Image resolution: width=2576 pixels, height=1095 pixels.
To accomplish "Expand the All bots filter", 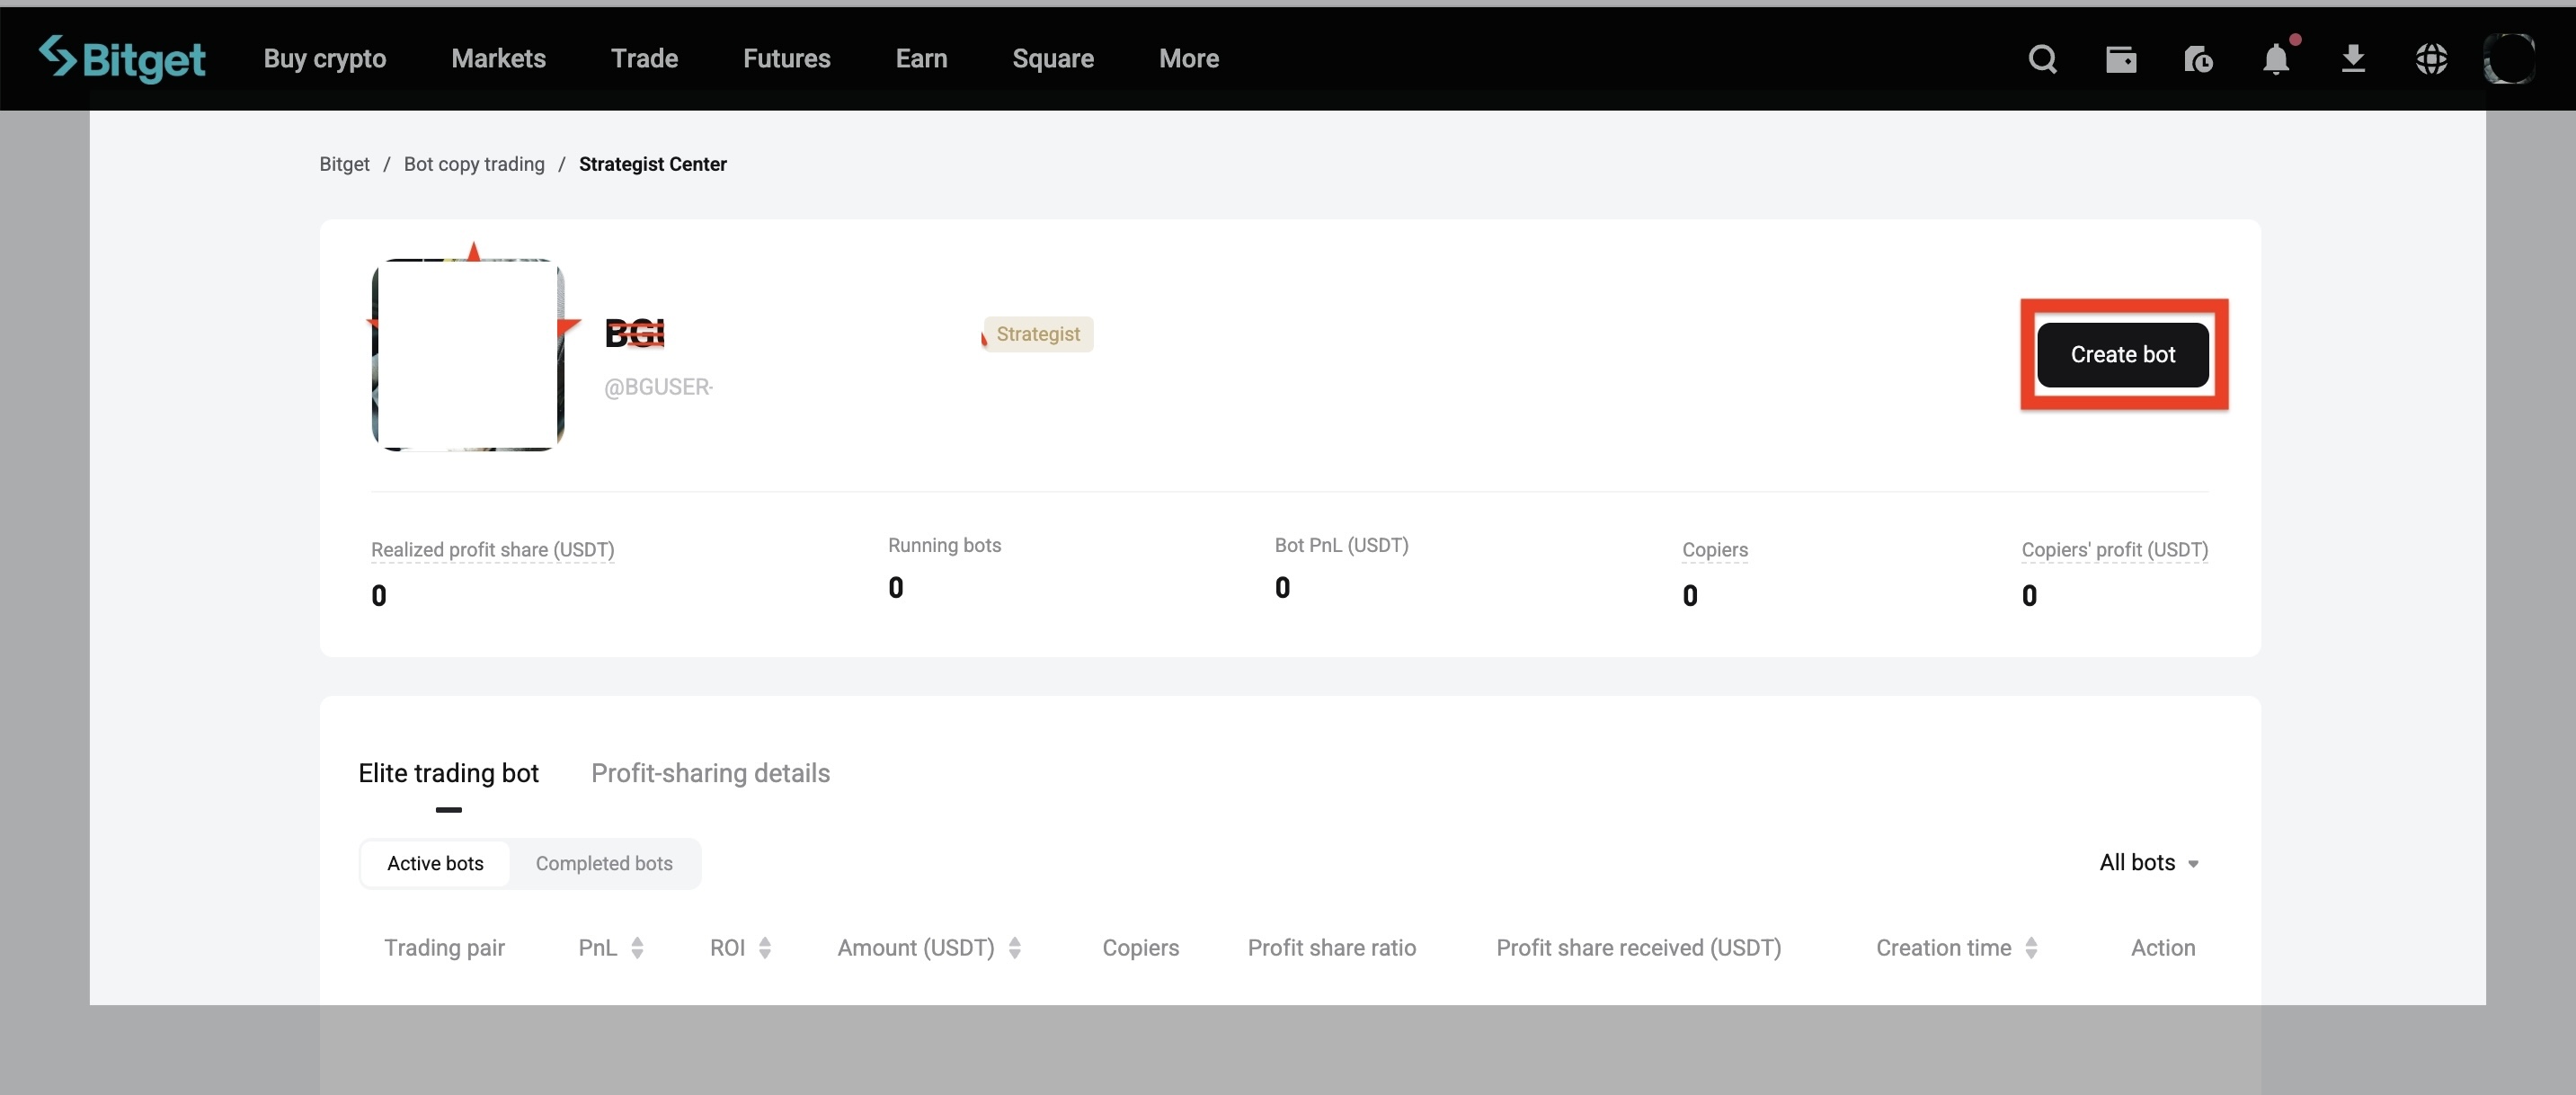I will point(2148,862).
